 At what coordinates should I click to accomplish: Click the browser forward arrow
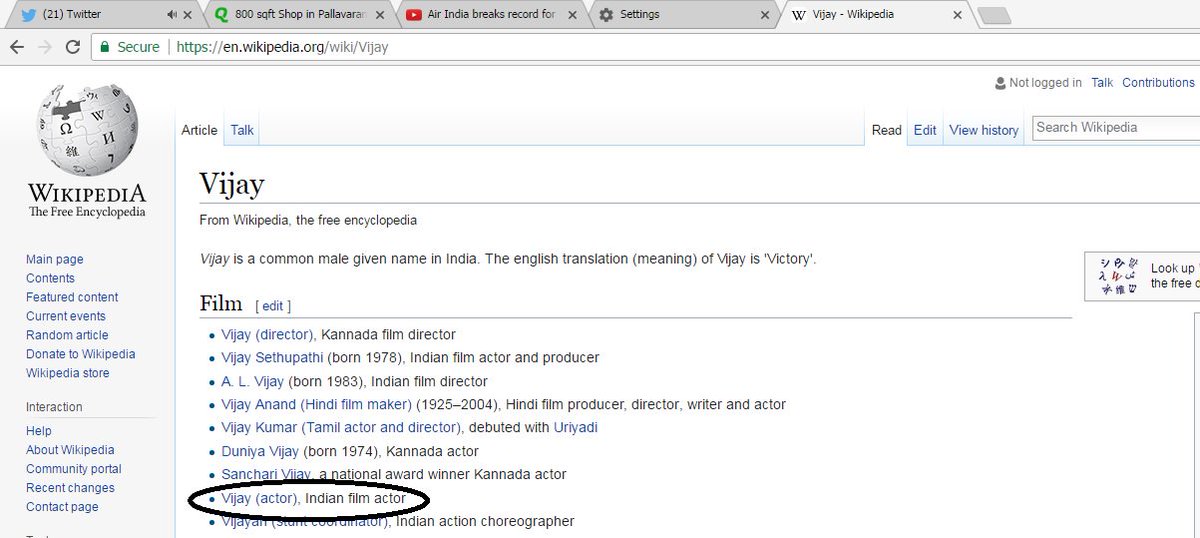(44, 47)
